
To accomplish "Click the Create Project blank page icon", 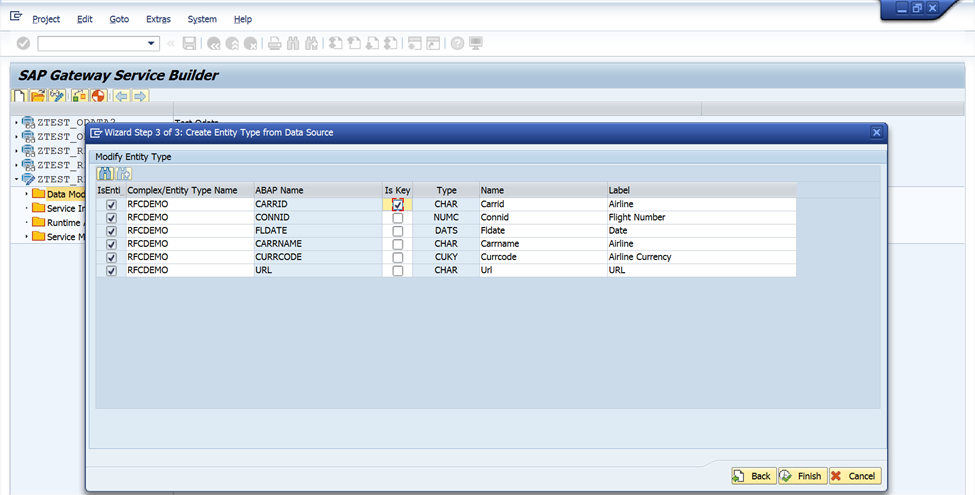I will point(20,96).
